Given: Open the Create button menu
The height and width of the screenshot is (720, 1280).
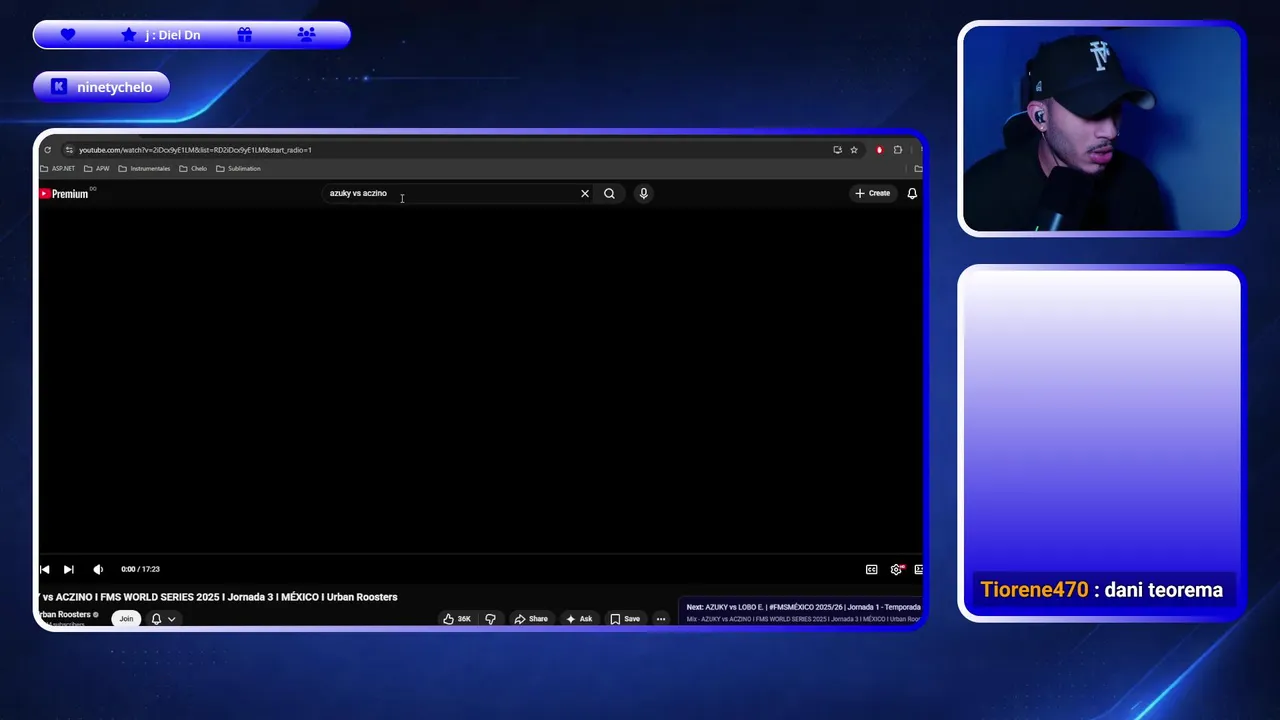Looking at the screenshot, I should pos(873,193).
